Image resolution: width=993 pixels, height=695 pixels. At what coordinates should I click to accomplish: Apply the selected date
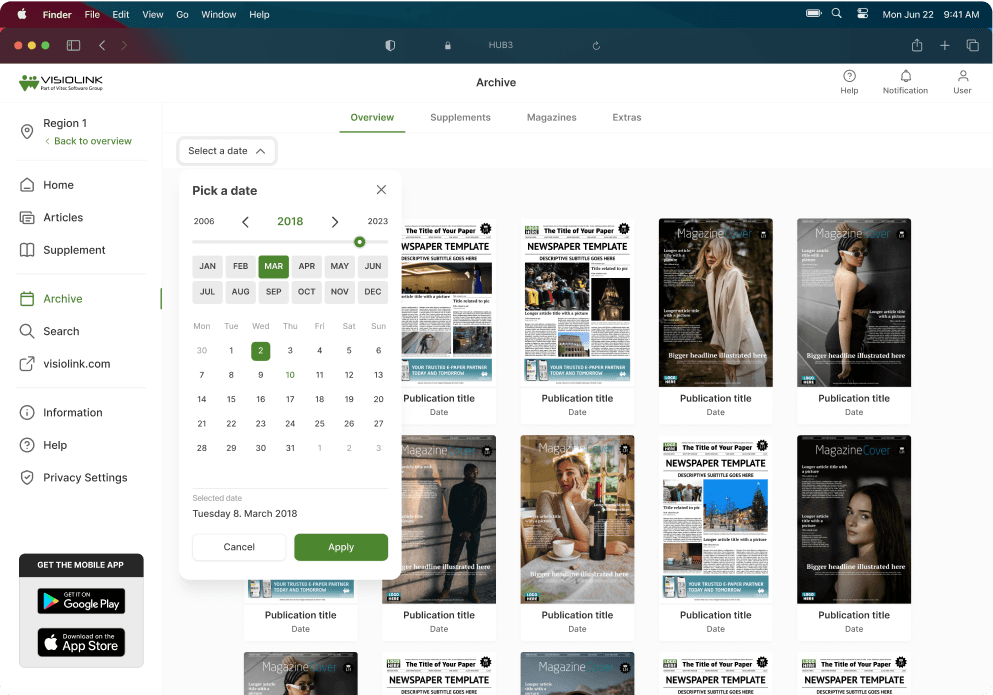pos(341,547)
